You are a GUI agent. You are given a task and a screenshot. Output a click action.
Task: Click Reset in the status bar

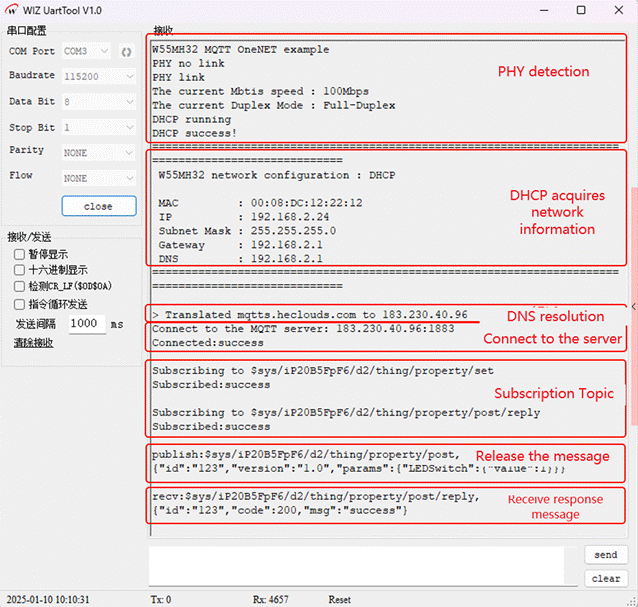click(x=340, y=599)
